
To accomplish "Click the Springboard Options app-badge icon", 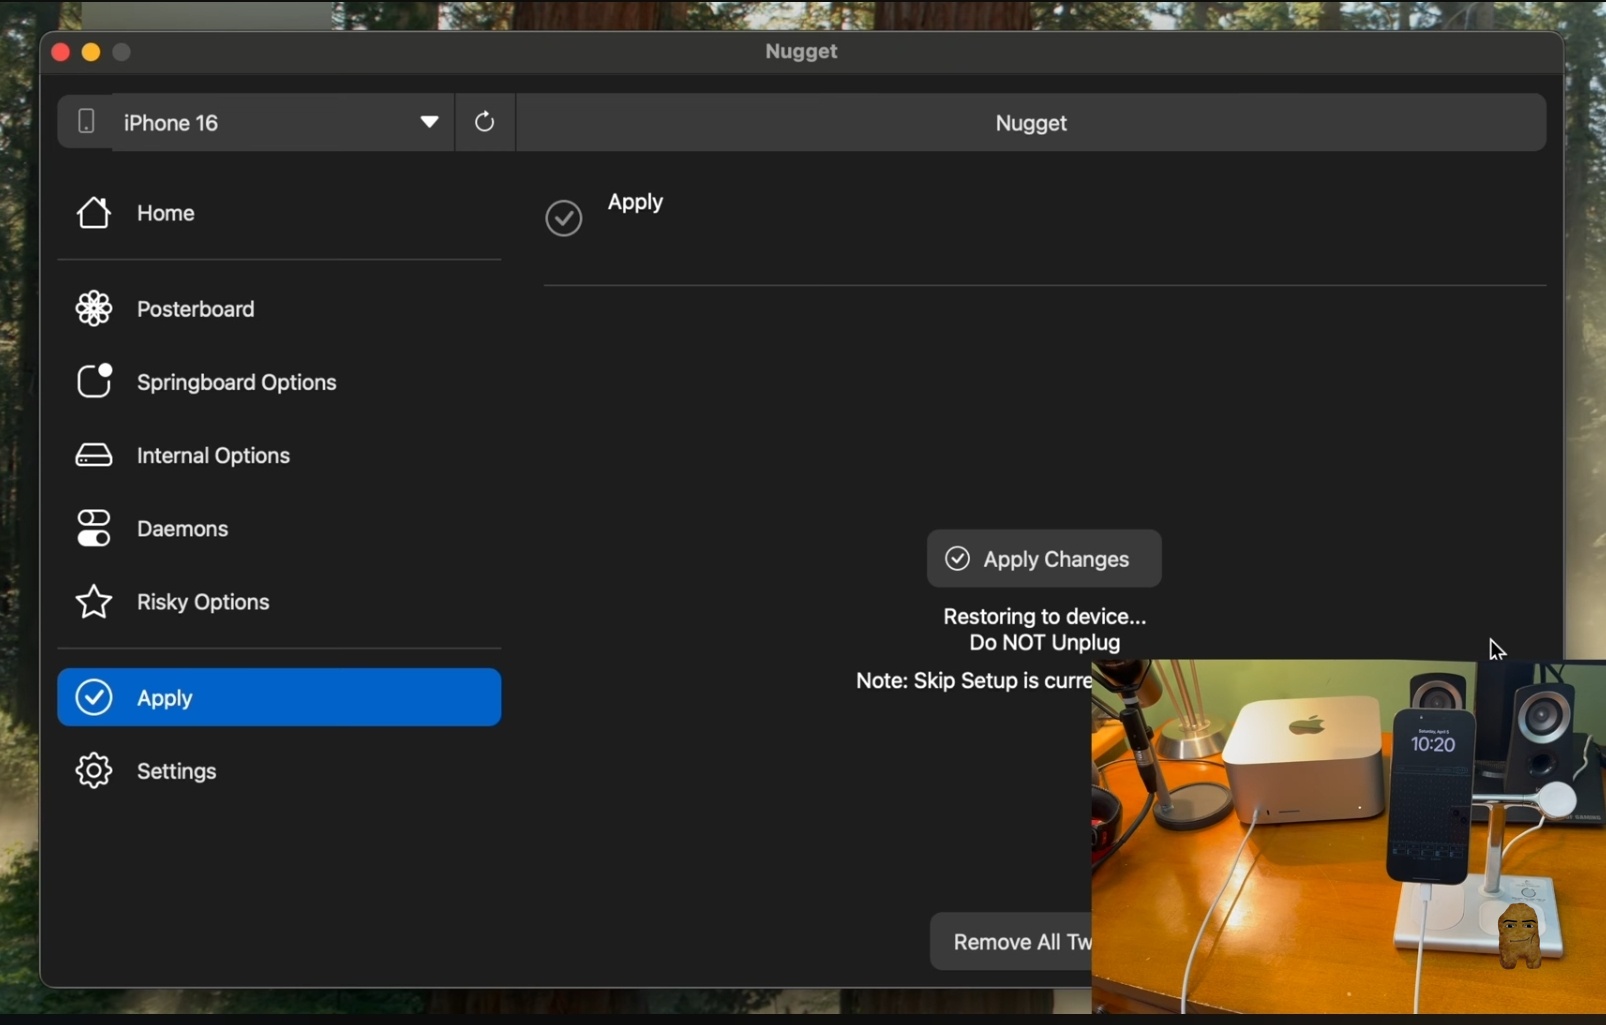I will (94, 381).
